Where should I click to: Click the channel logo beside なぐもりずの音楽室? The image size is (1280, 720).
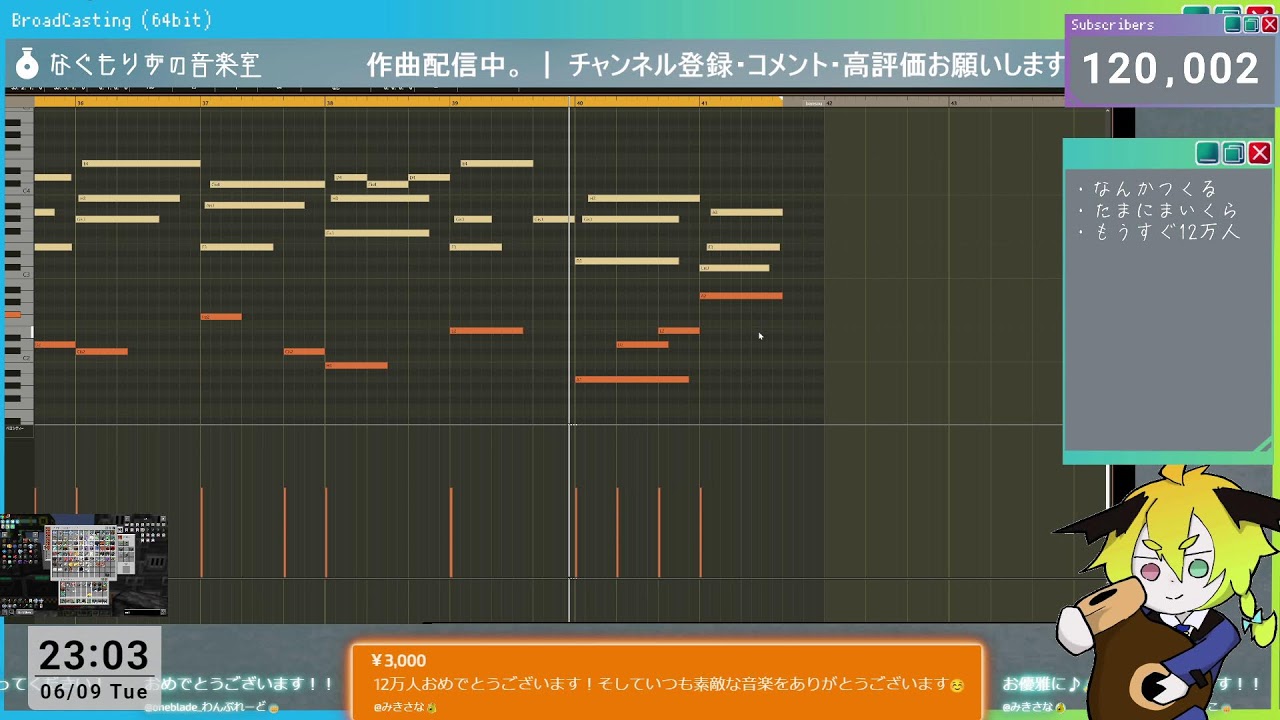[27, 65]
